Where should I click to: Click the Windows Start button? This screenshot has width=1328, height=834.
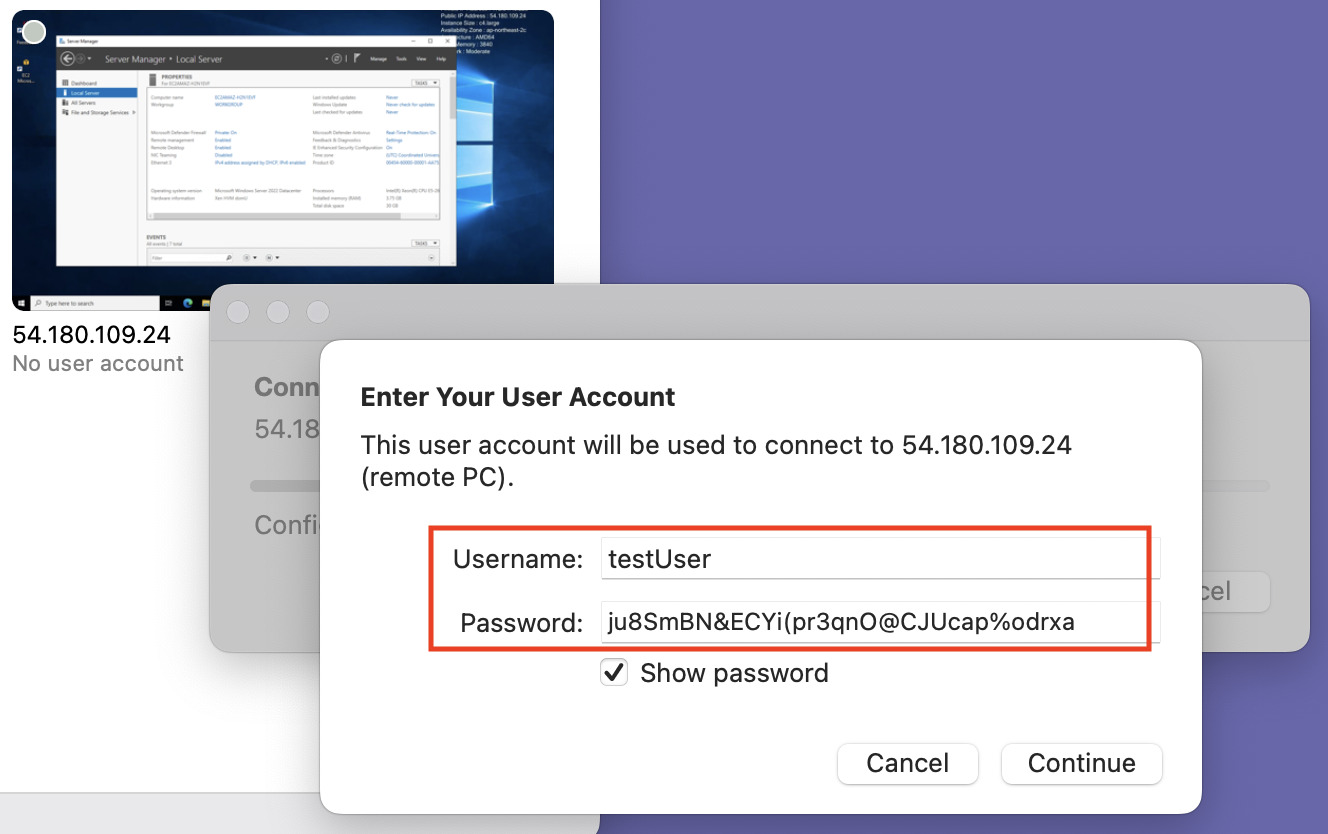click(x=21, y=303)
